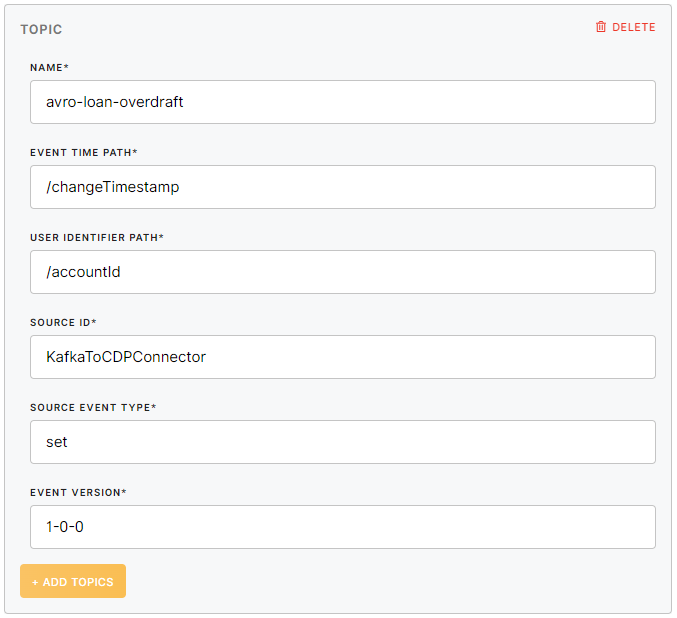This screenshot has width=677, height=618.
Task: Click the trash can icon beside Delete
Action: [x=601, y=27]
